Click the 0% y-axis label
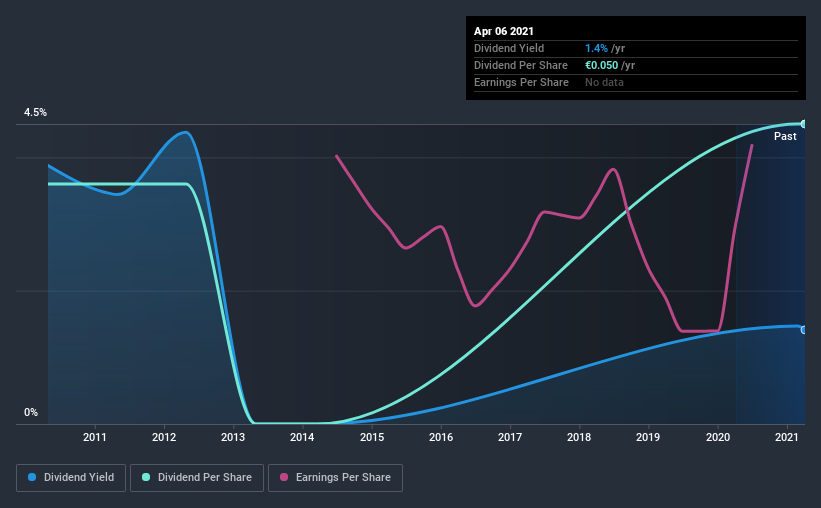The height and width of the screenshot is (508, 821). click(x=31, y=412)
